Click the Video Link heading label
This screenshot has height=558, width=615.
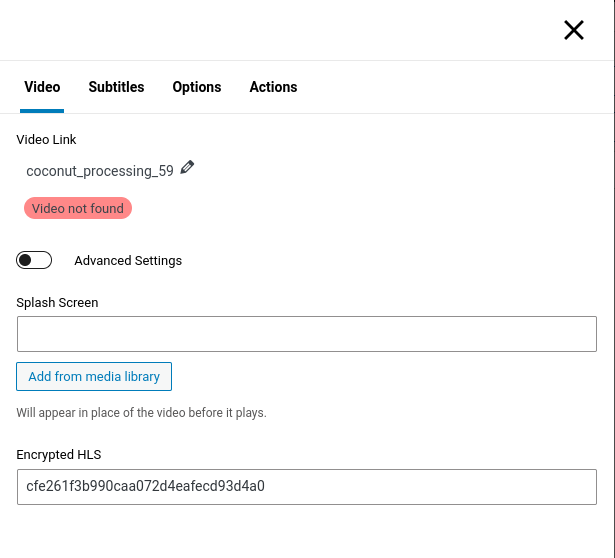point(46,140)
